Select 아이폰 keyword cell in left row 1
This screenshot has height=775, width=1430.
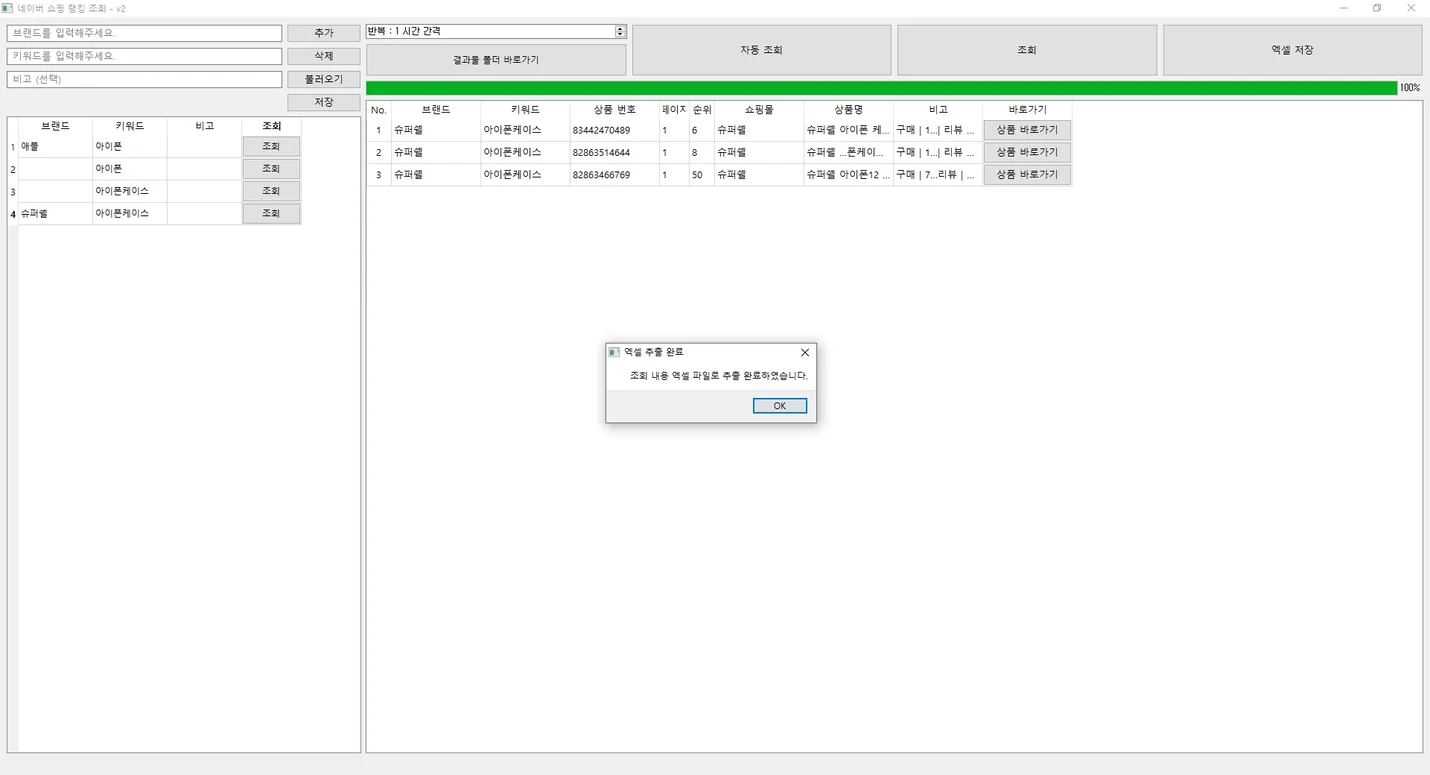point(130,146)
